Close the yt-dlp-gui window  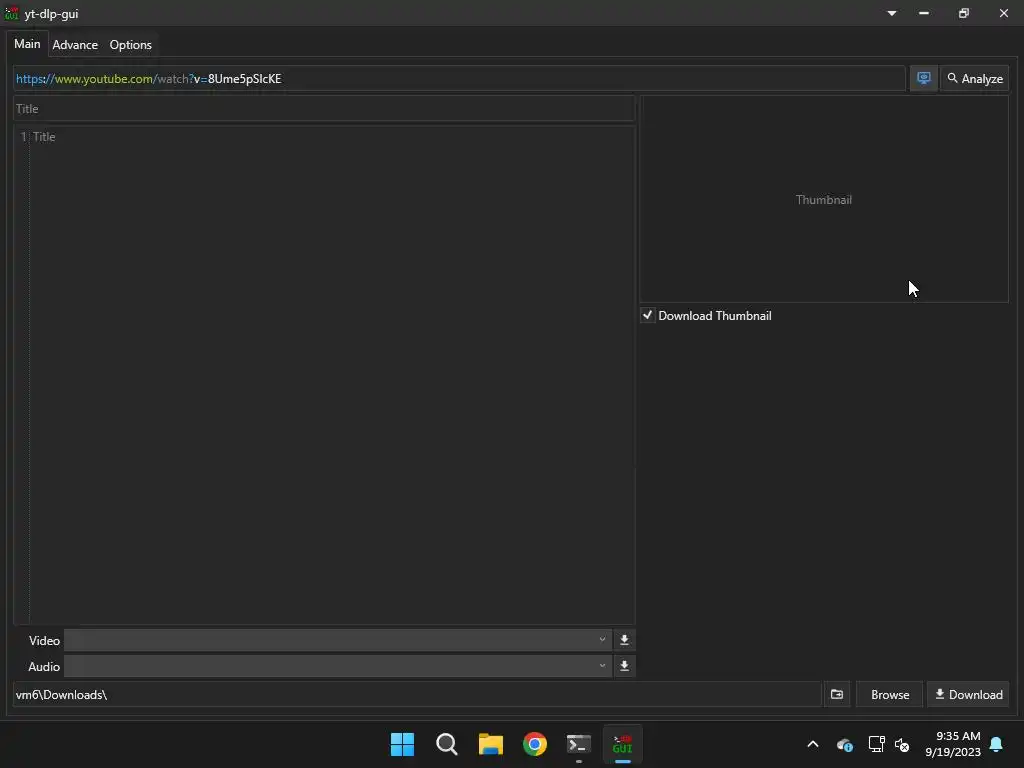click(x=1004, y=13)
